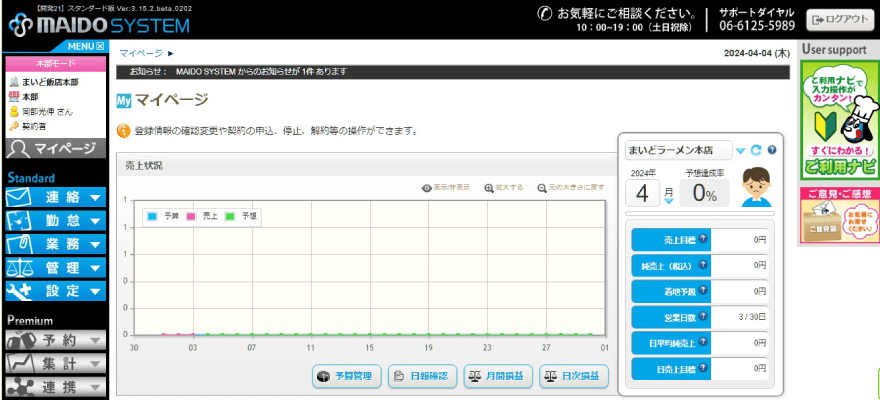Click the help icon for 日平均純売上
The image size is (880, 400).
tap(703, 342)
